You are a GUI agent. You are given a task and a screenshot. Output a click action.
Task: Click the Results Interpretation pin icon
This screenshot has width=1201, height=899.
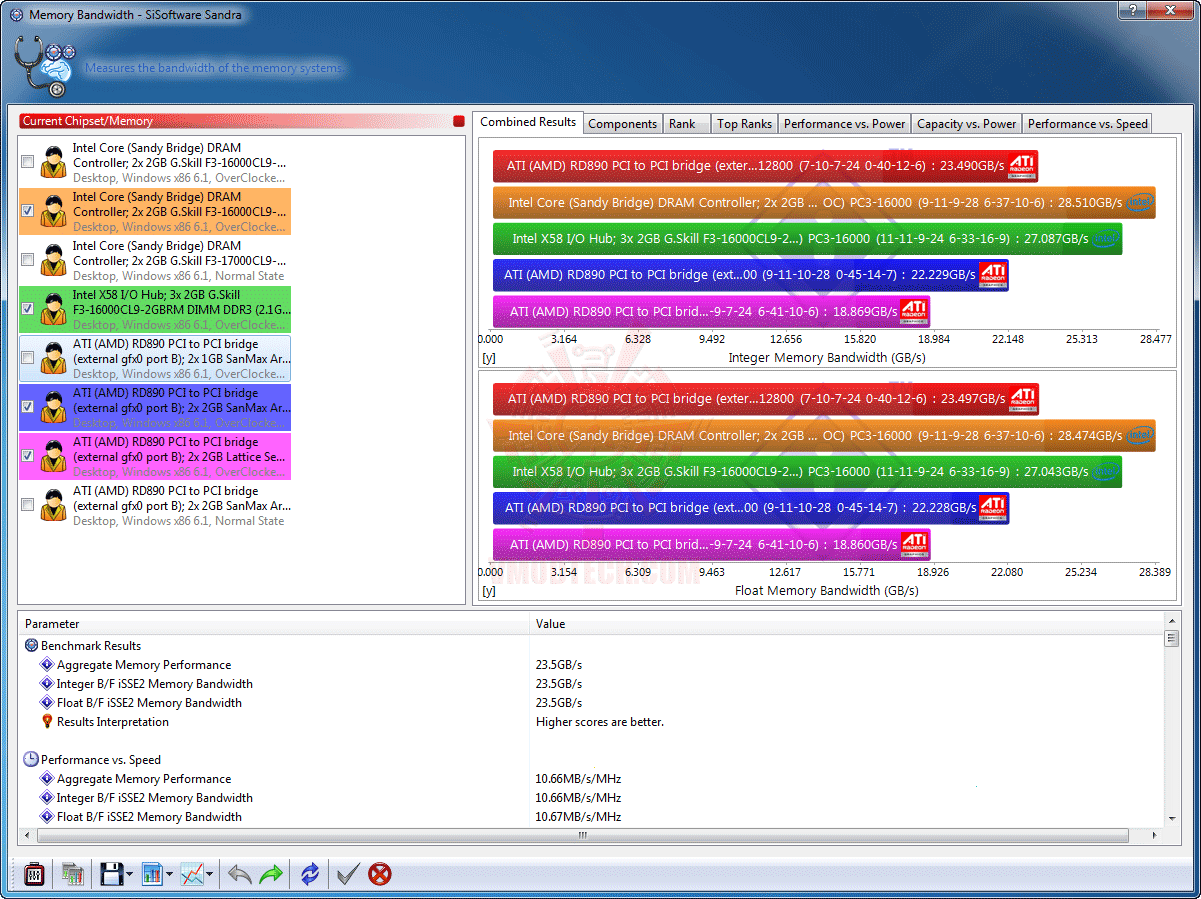(47, 722)
